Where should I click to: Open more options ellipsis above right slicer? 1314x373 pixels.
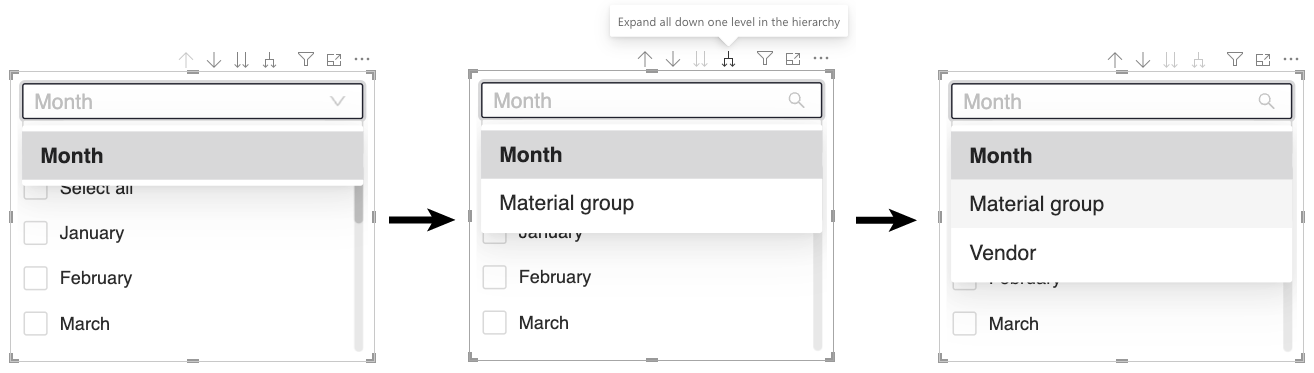(x=1291, y=60)
